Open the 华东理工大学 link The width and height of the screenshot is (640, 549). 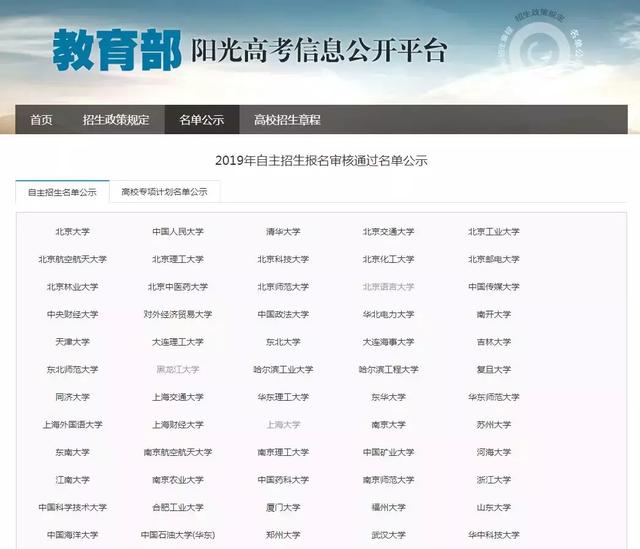(283, 397)
